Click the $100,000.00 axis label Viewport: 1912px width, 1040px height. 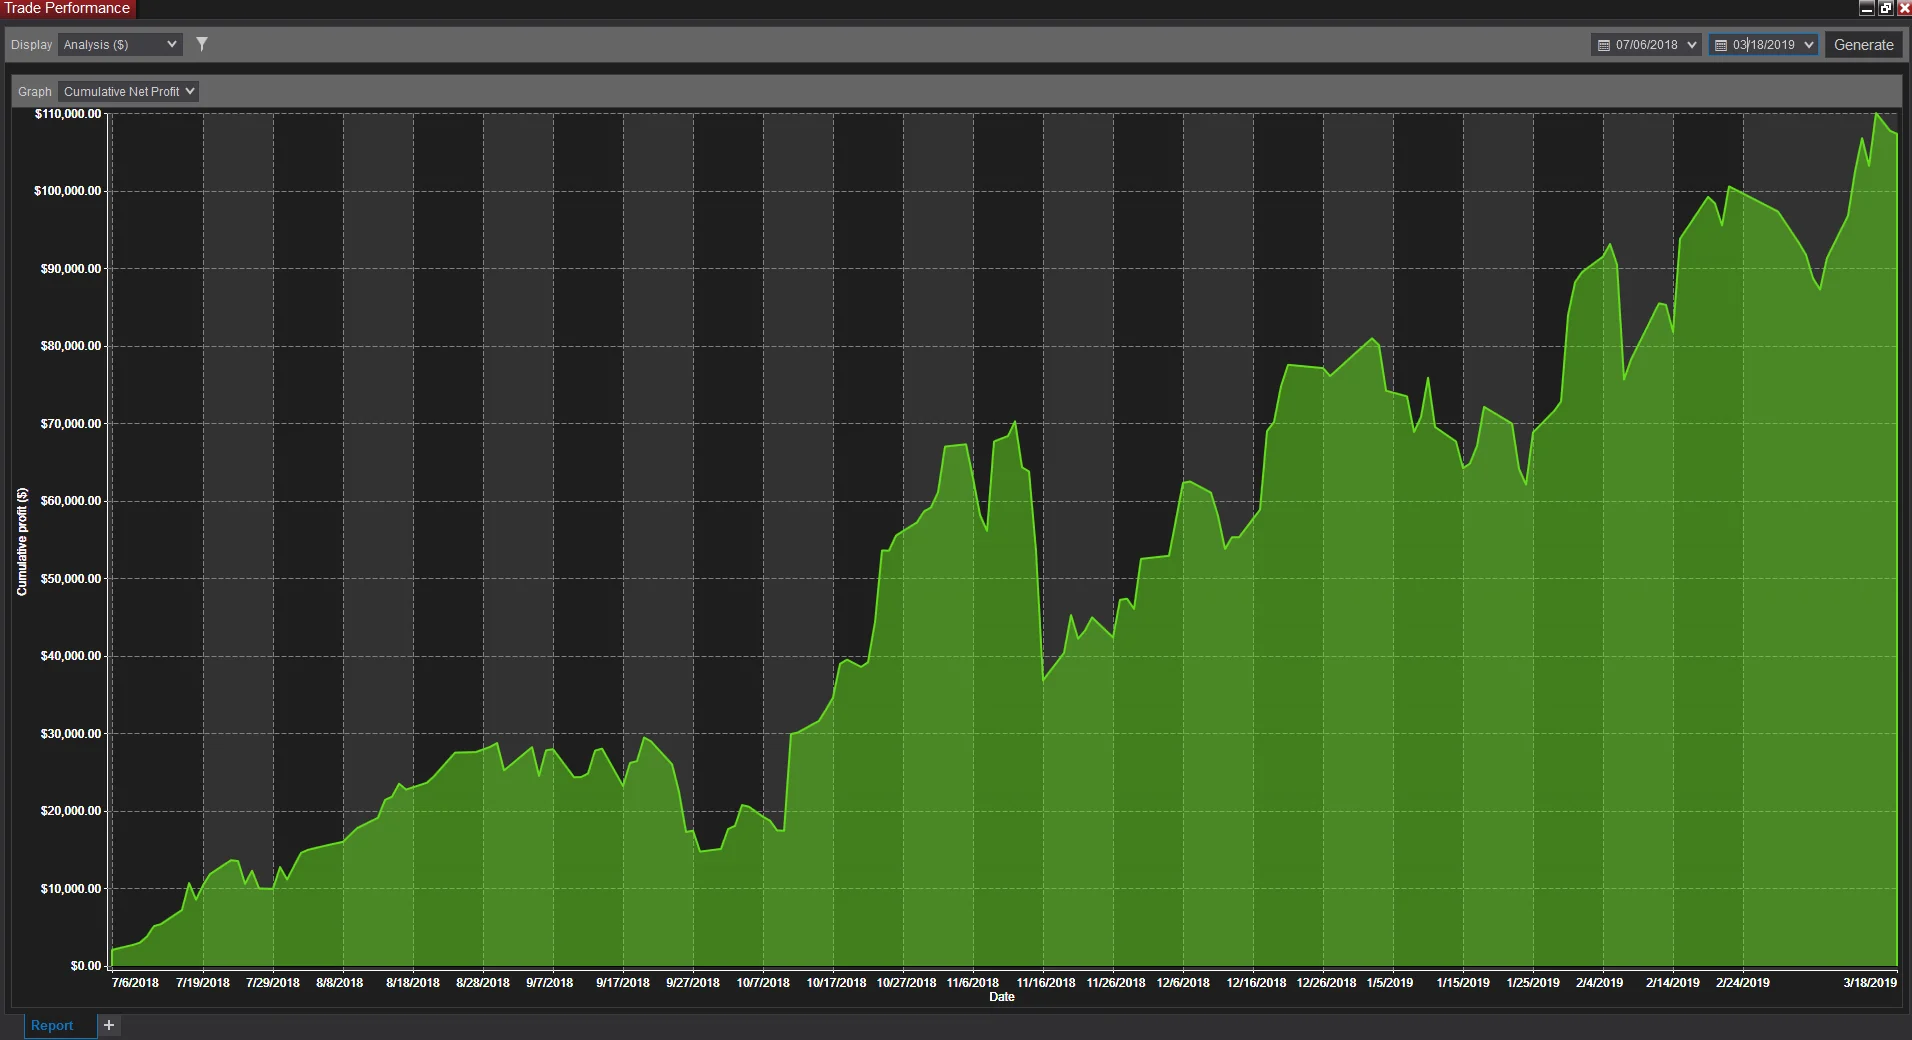(x=68, y=191)
